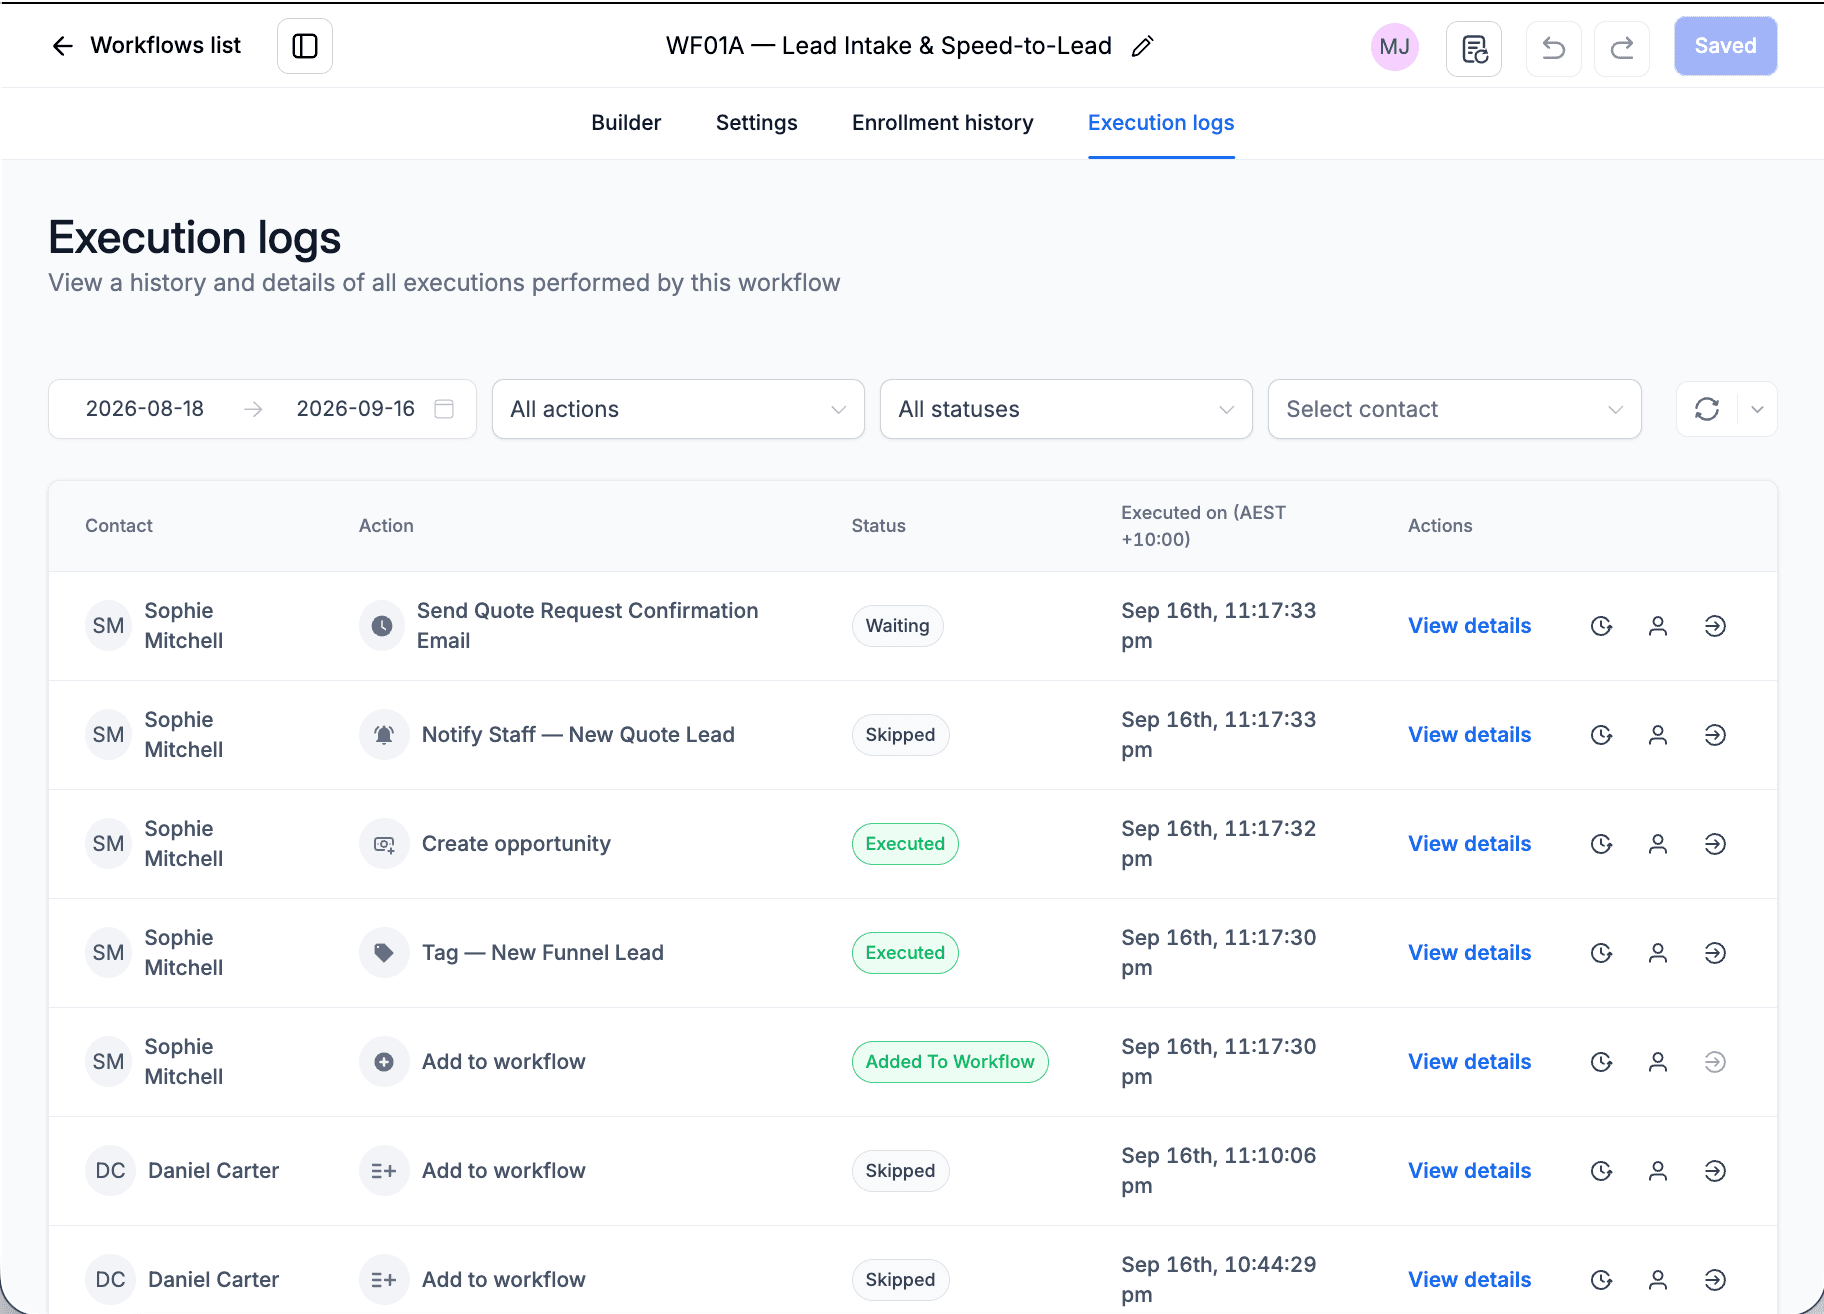Expand the All statuses dropdown

point(1066,409)
